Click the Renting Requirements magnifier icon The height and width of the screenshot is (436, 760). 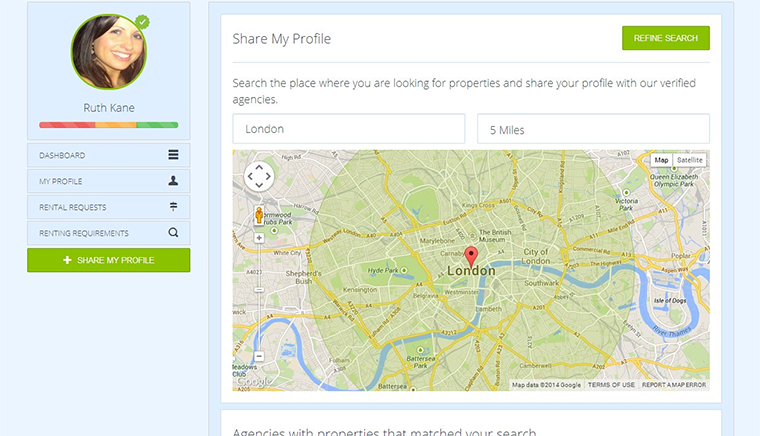pyautogui.click(x=173, y=233)
